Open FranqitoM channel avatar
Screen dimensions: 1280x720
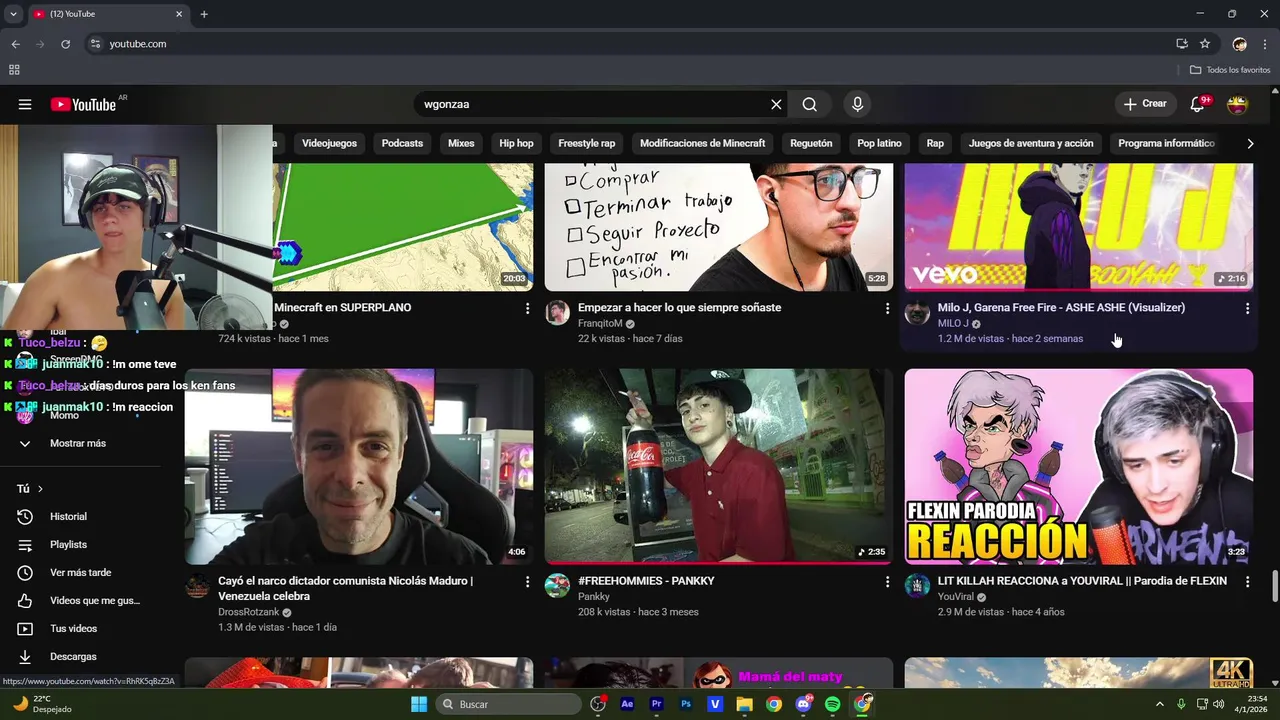[x=557, y=313]
